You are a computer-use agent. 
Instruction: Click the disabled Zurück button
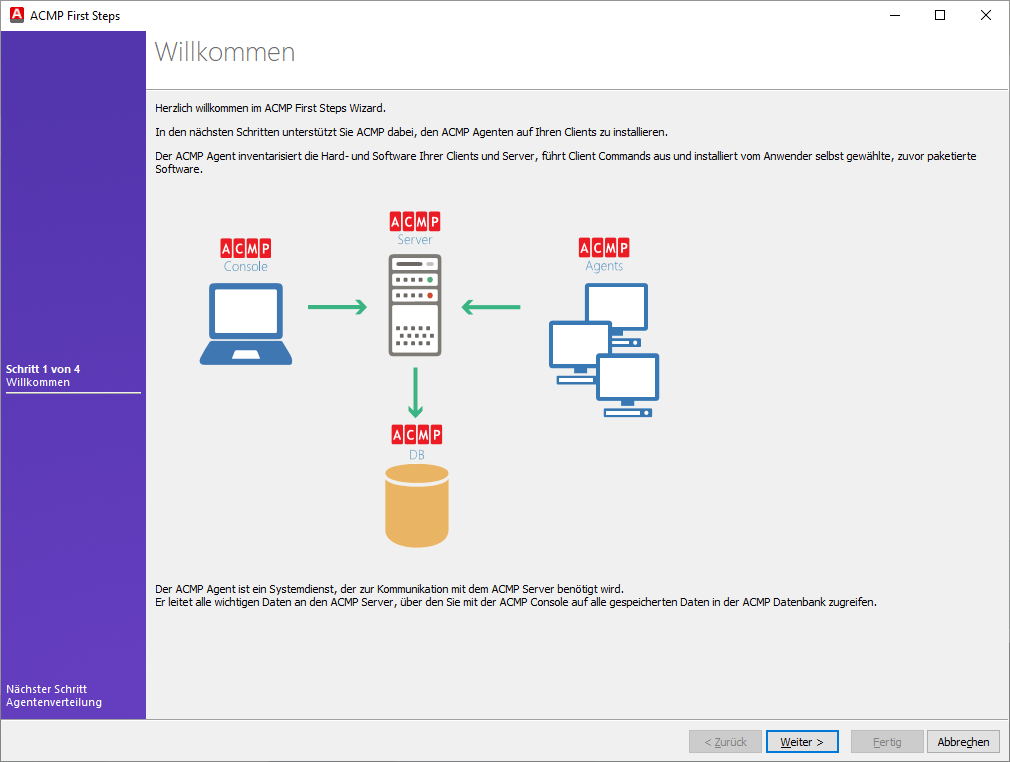[x=725, y=741]
